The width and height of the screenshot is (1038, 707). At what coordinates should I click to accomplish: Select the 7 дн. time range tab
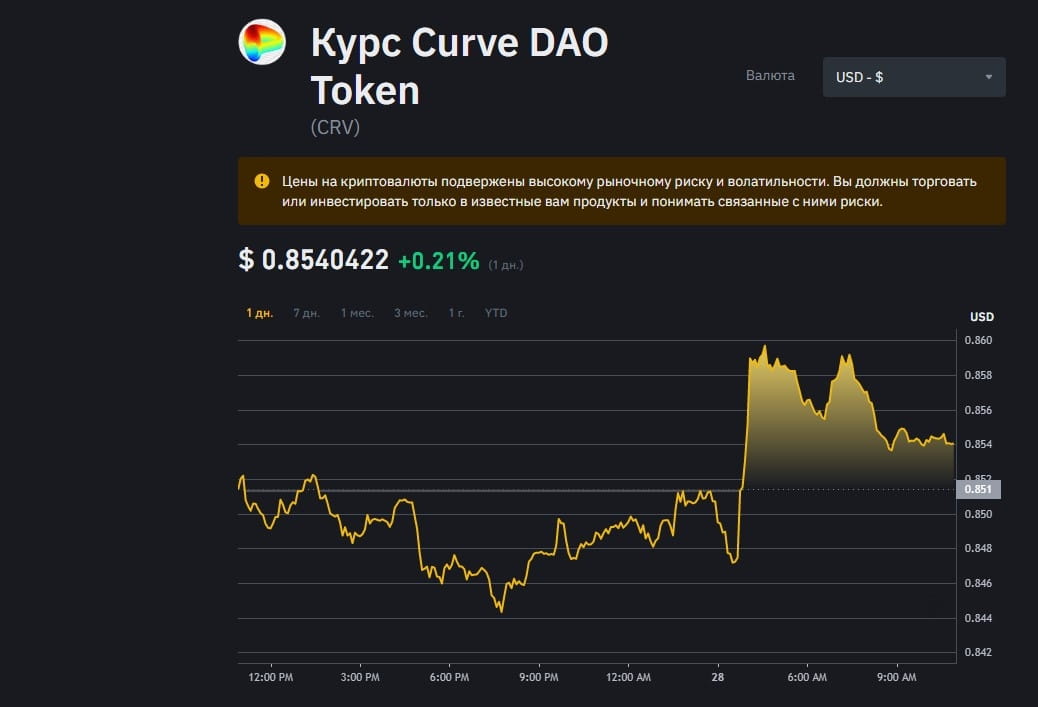tap(306, 312)
